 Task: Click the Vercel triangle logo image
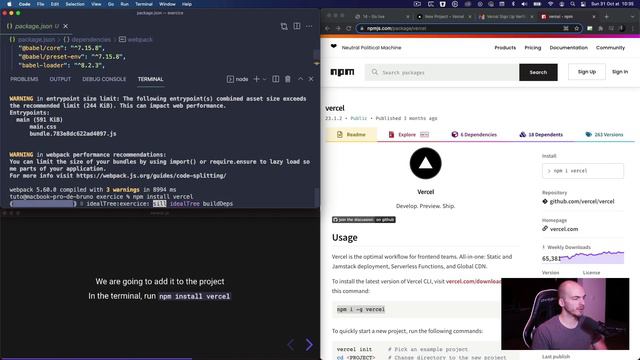[x=425, y=163]
